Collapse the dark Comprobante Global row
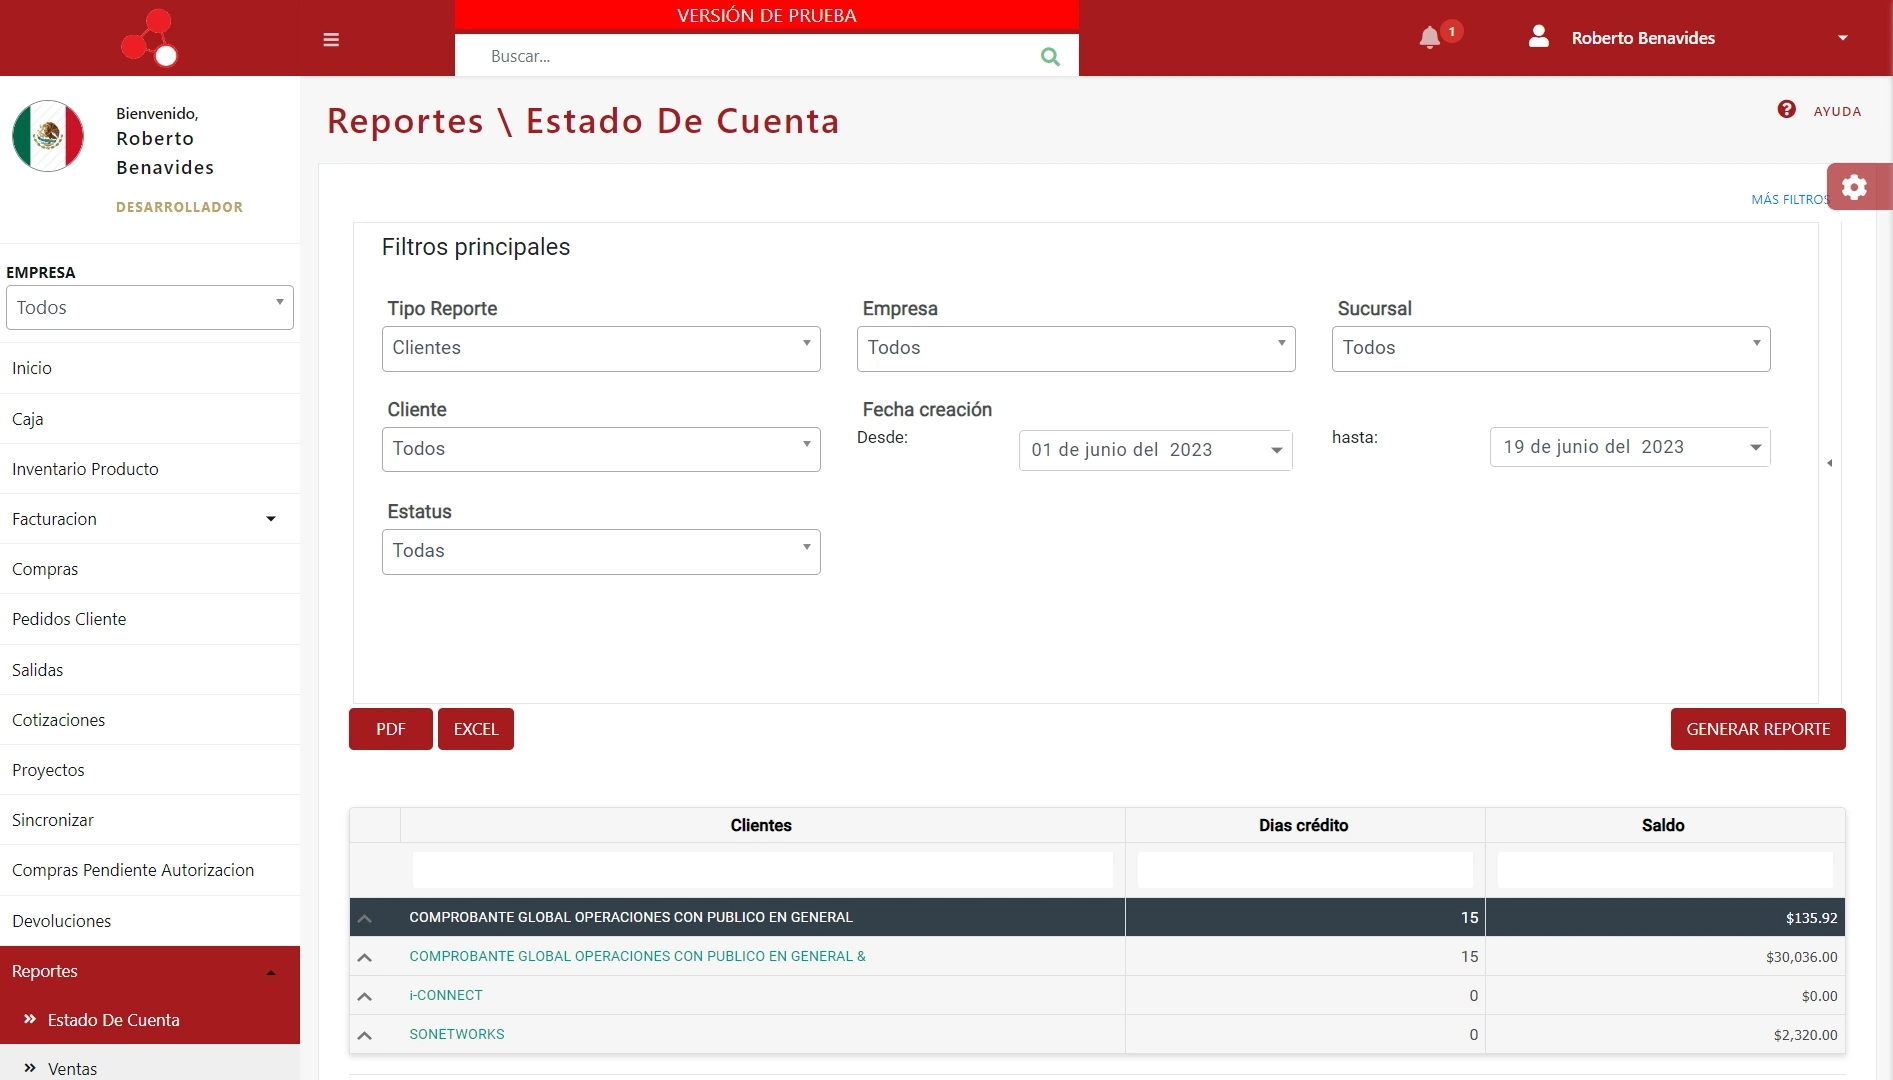Screen dimensions: 1893x1080 tap(365, 918)
